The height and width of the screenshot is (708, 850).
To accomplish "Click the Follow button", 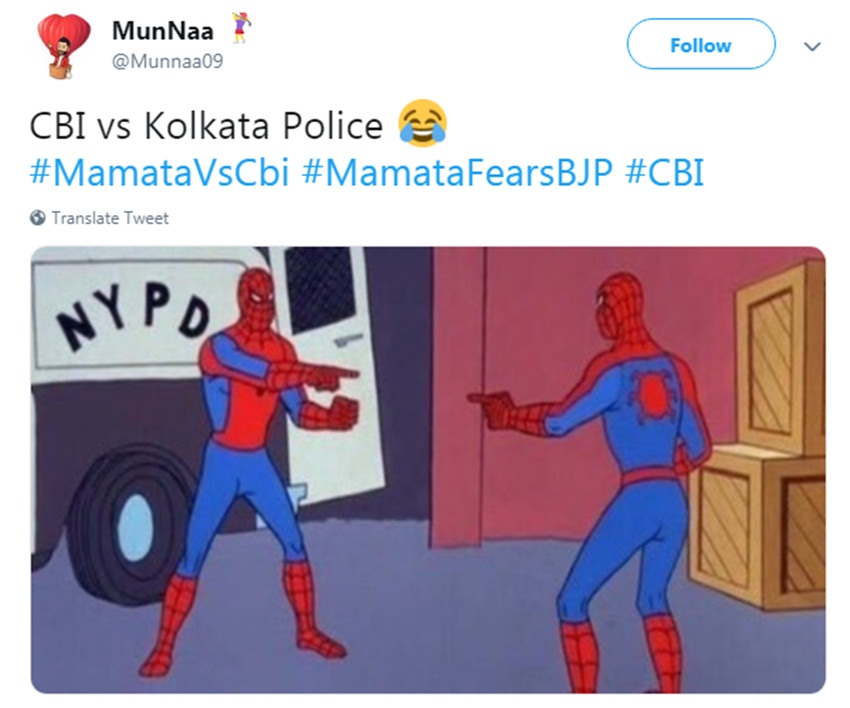I will 701,44.
